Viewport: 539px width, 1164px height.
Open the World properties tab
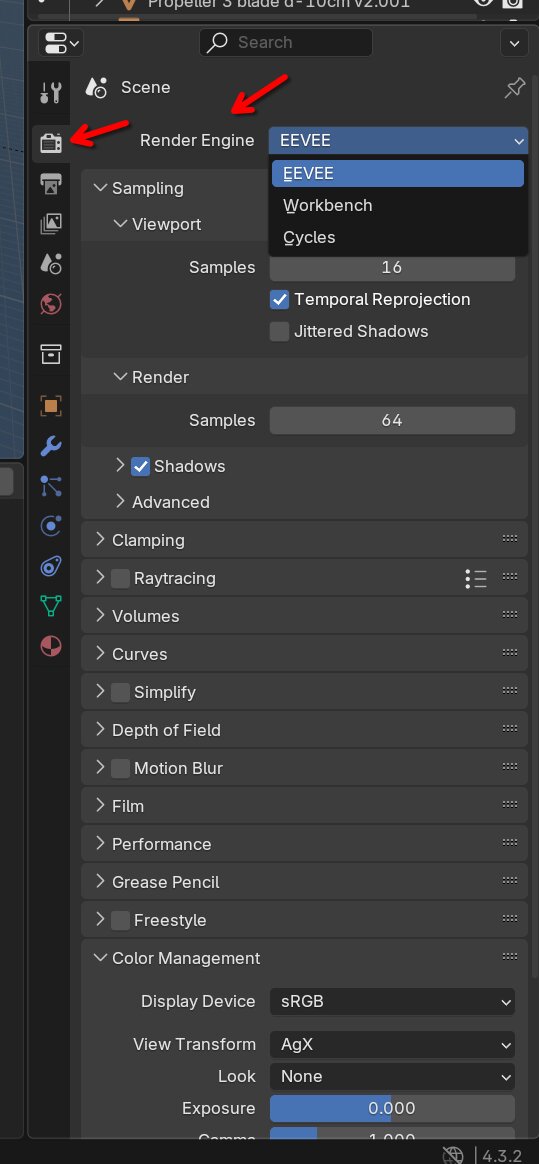50,304
